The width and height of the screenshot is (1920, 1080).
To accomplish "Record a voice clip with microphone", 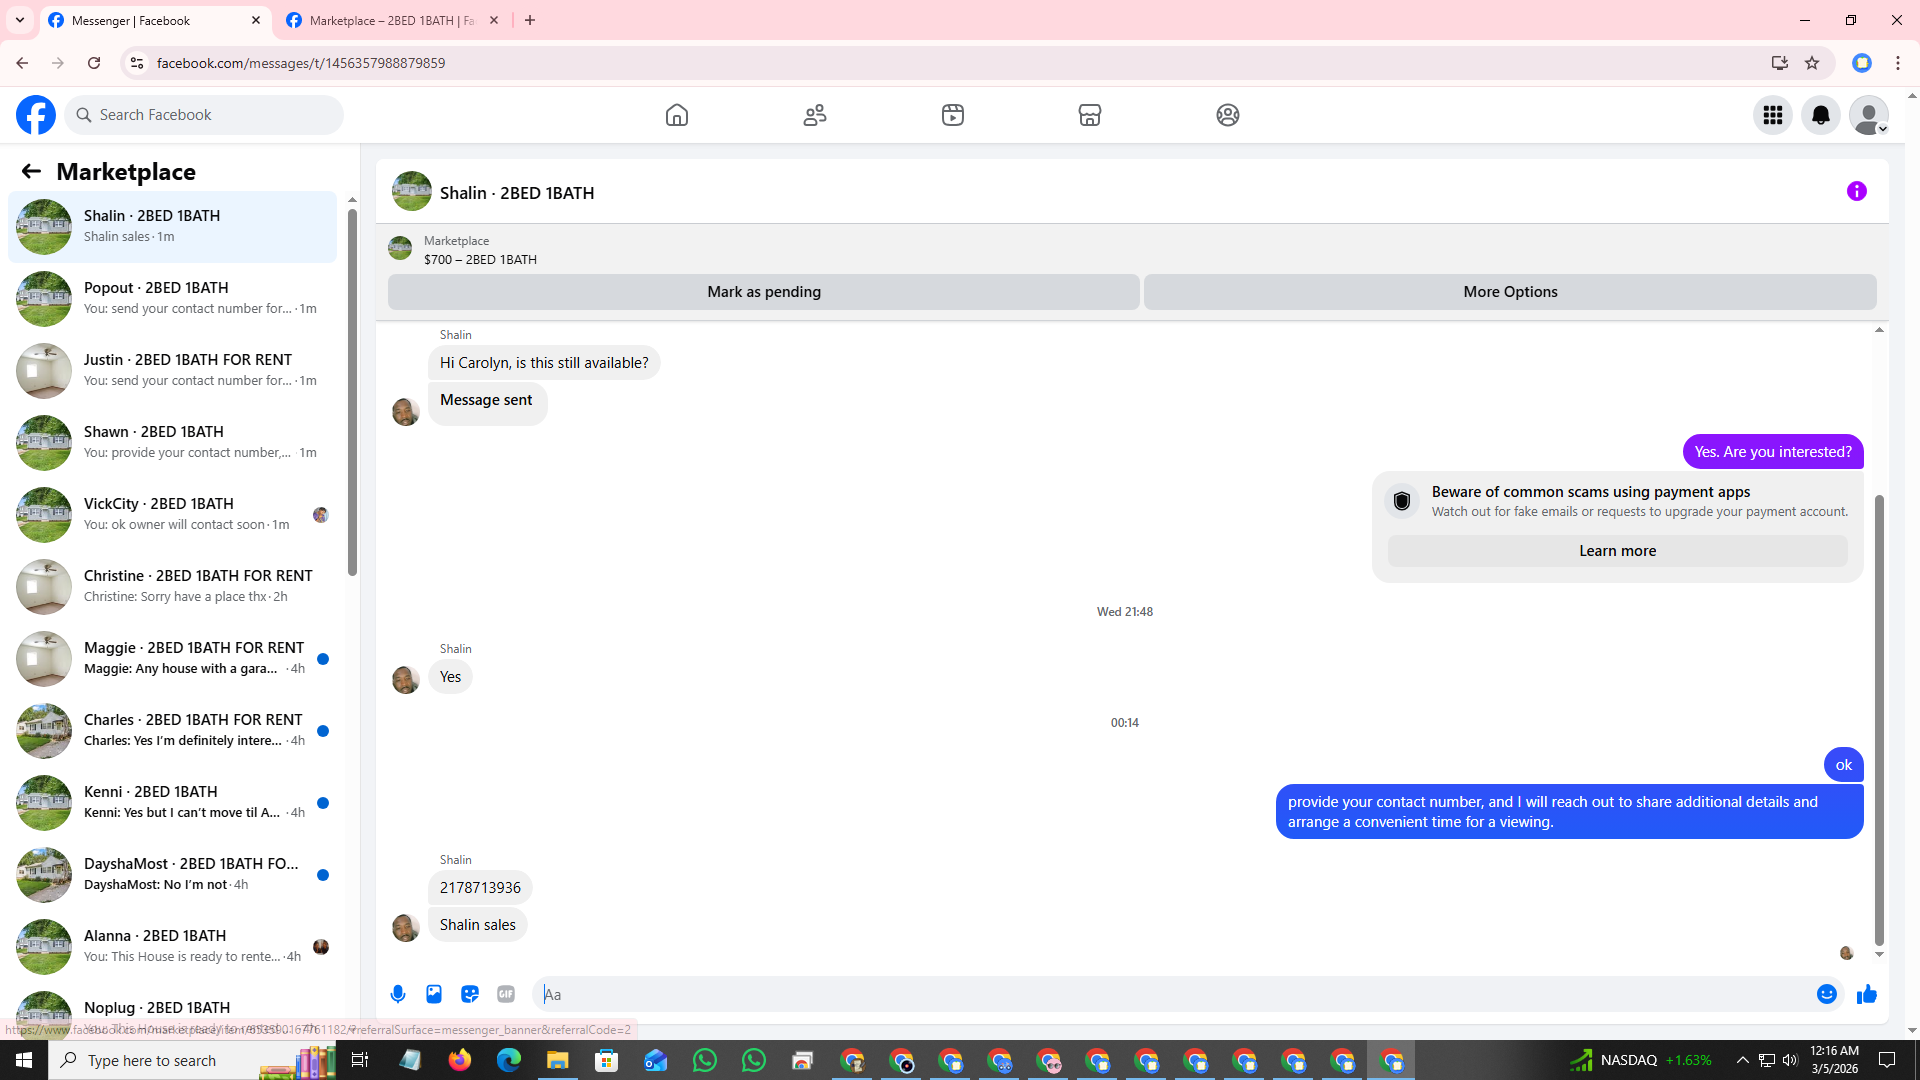I will [x=398, y=994].
